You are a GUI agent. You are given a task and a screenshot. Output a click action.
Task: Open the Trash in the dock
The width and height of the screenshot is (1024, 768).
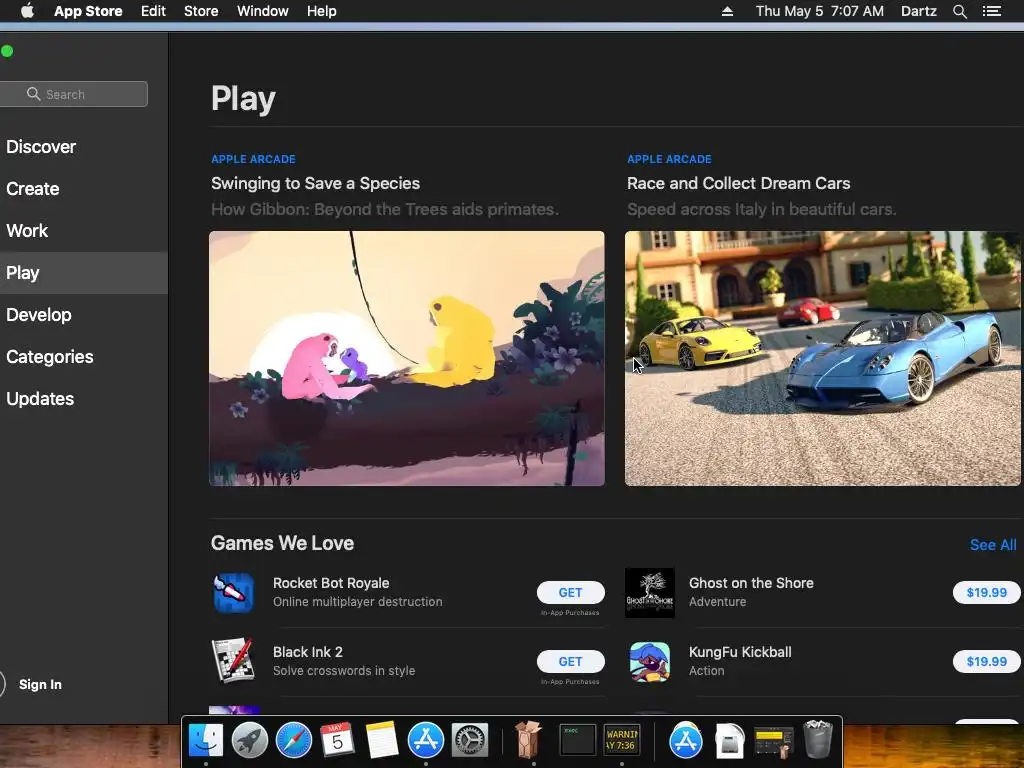click(x=818, y=739)
